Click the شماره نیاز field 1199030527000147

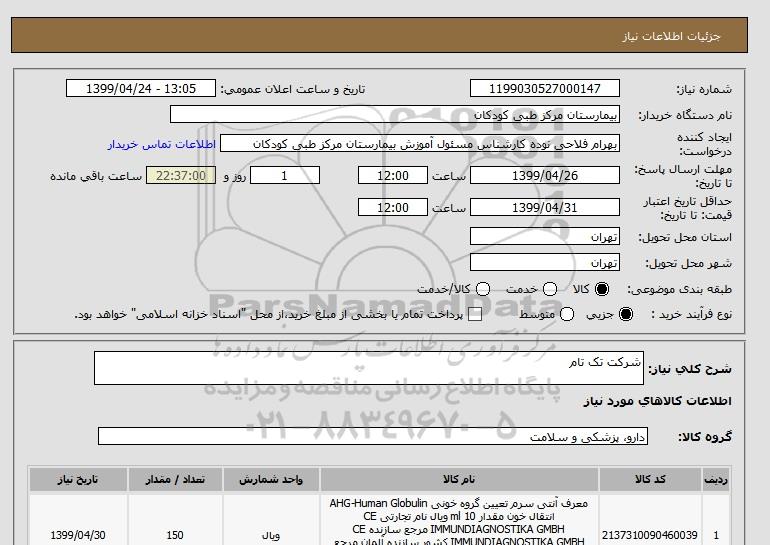[545, 88]
